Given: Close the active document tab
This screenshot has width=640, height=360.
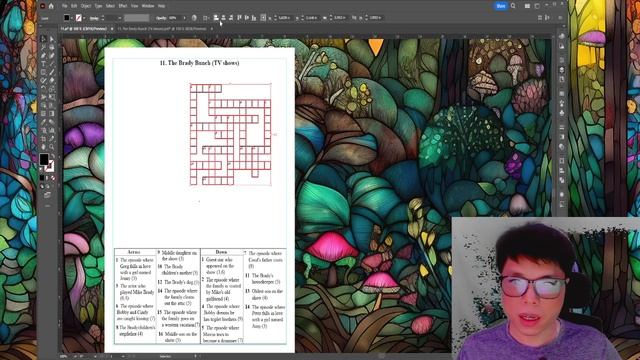Looking at the screenshot, I should [112, 29].
